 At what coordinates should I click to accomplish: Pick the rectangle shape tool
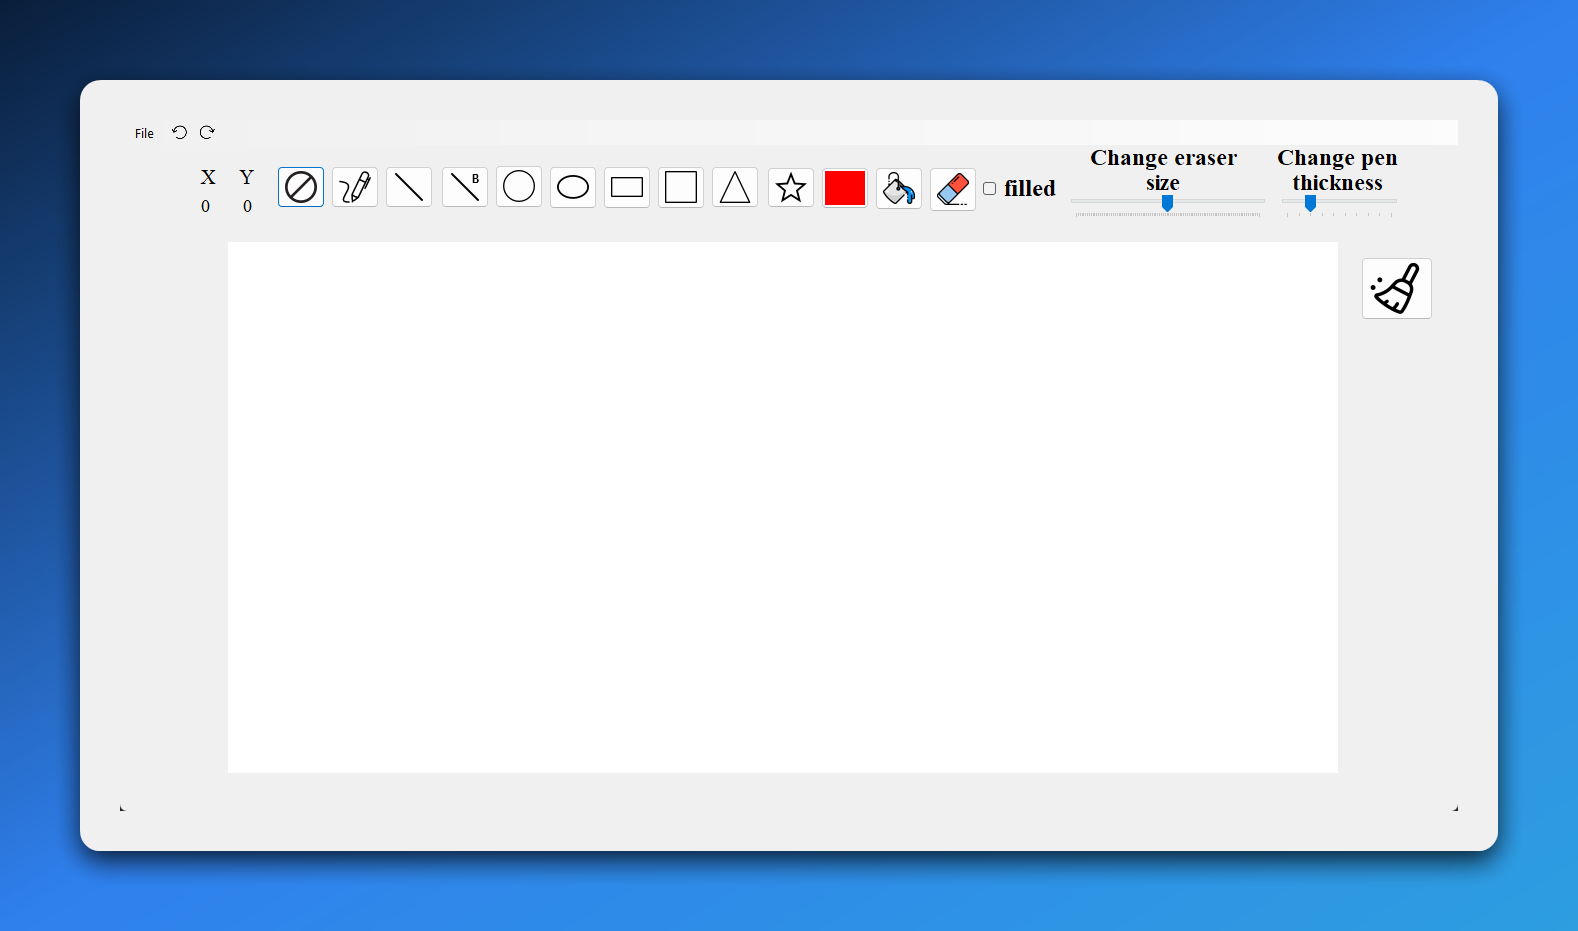pos(627,187)
